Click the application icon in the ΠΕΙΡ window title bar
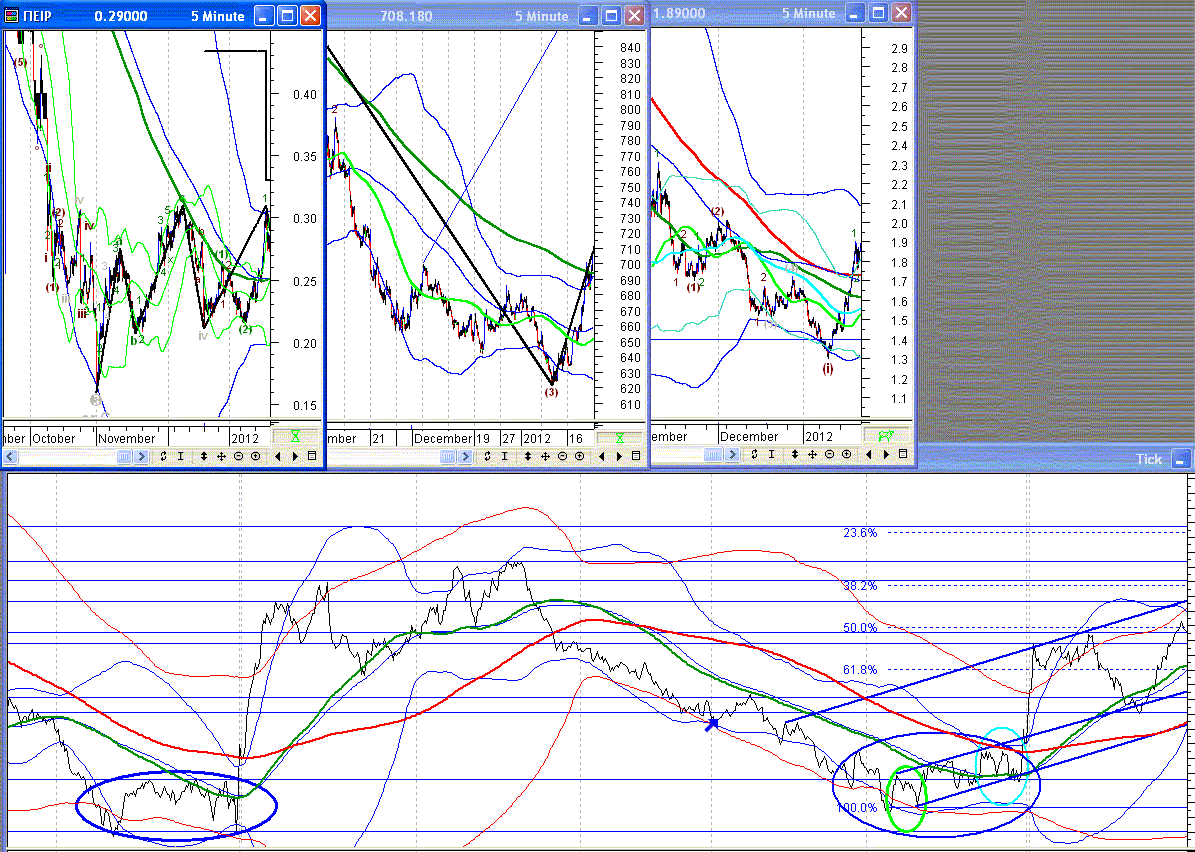The width and height of the screenshot is (1195, 852). click(13, 16)
